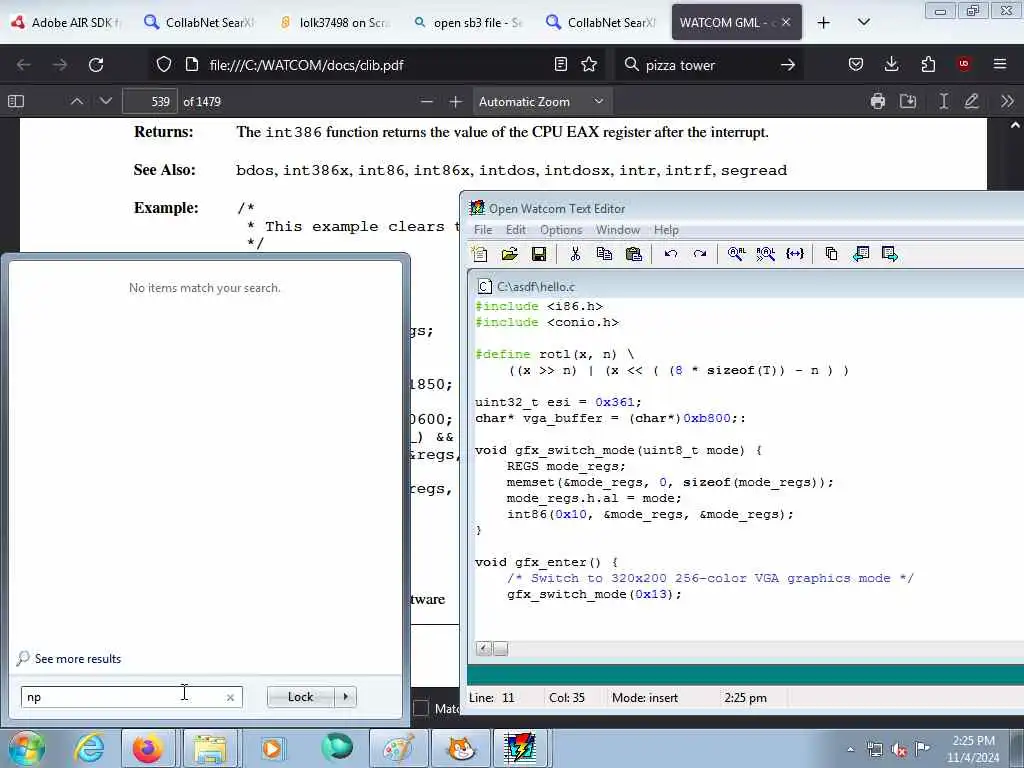The height and width of the screenshot is (768, 1024).
Task: Clear the Start menu search box
Action: [x=230, y=697]
